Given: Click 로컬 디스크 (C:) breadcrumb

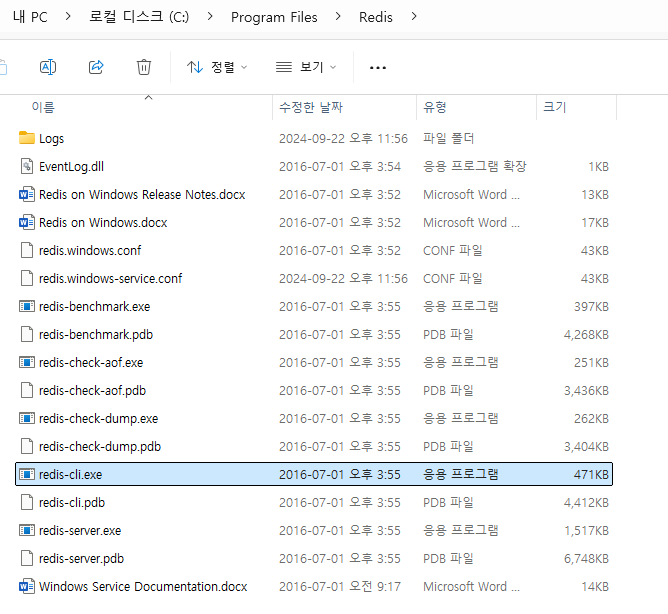Looking at the screenshot, I should pos(139,17).
